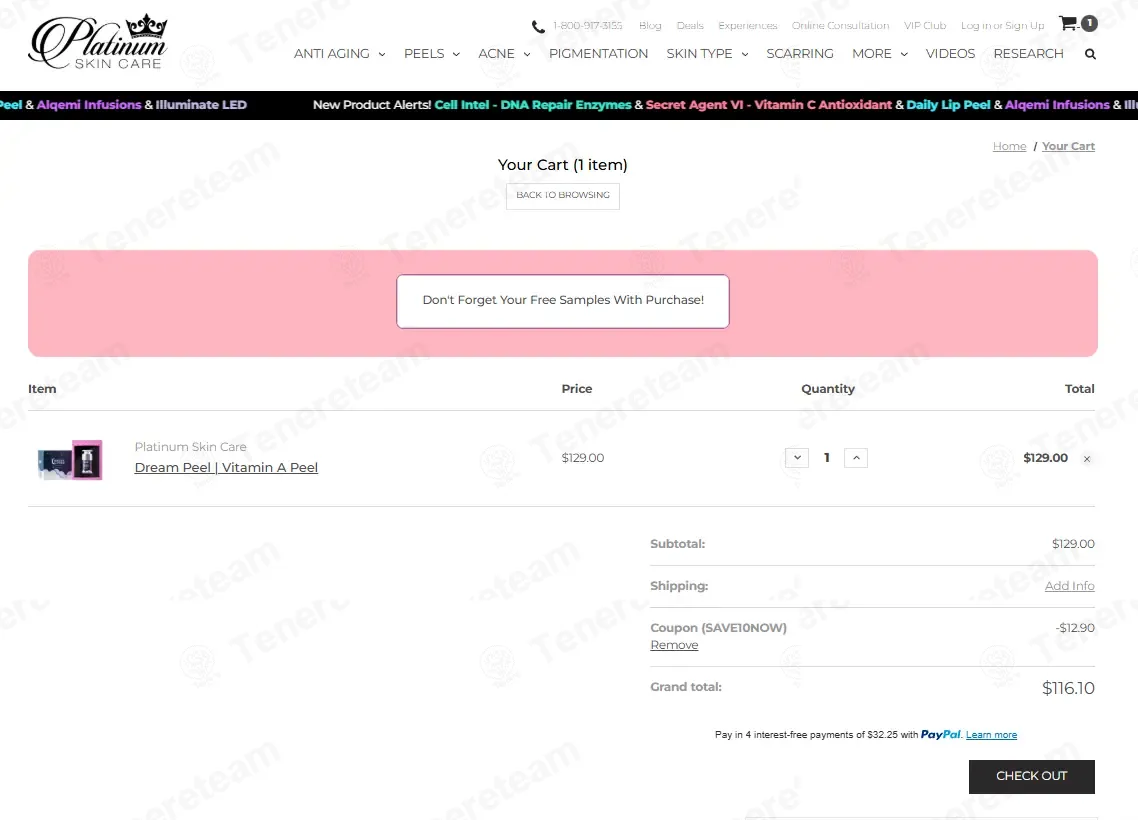The height and width of the screenshot is (820, 1138).
Task: Go to the Research page
Action: point(1028,54)
